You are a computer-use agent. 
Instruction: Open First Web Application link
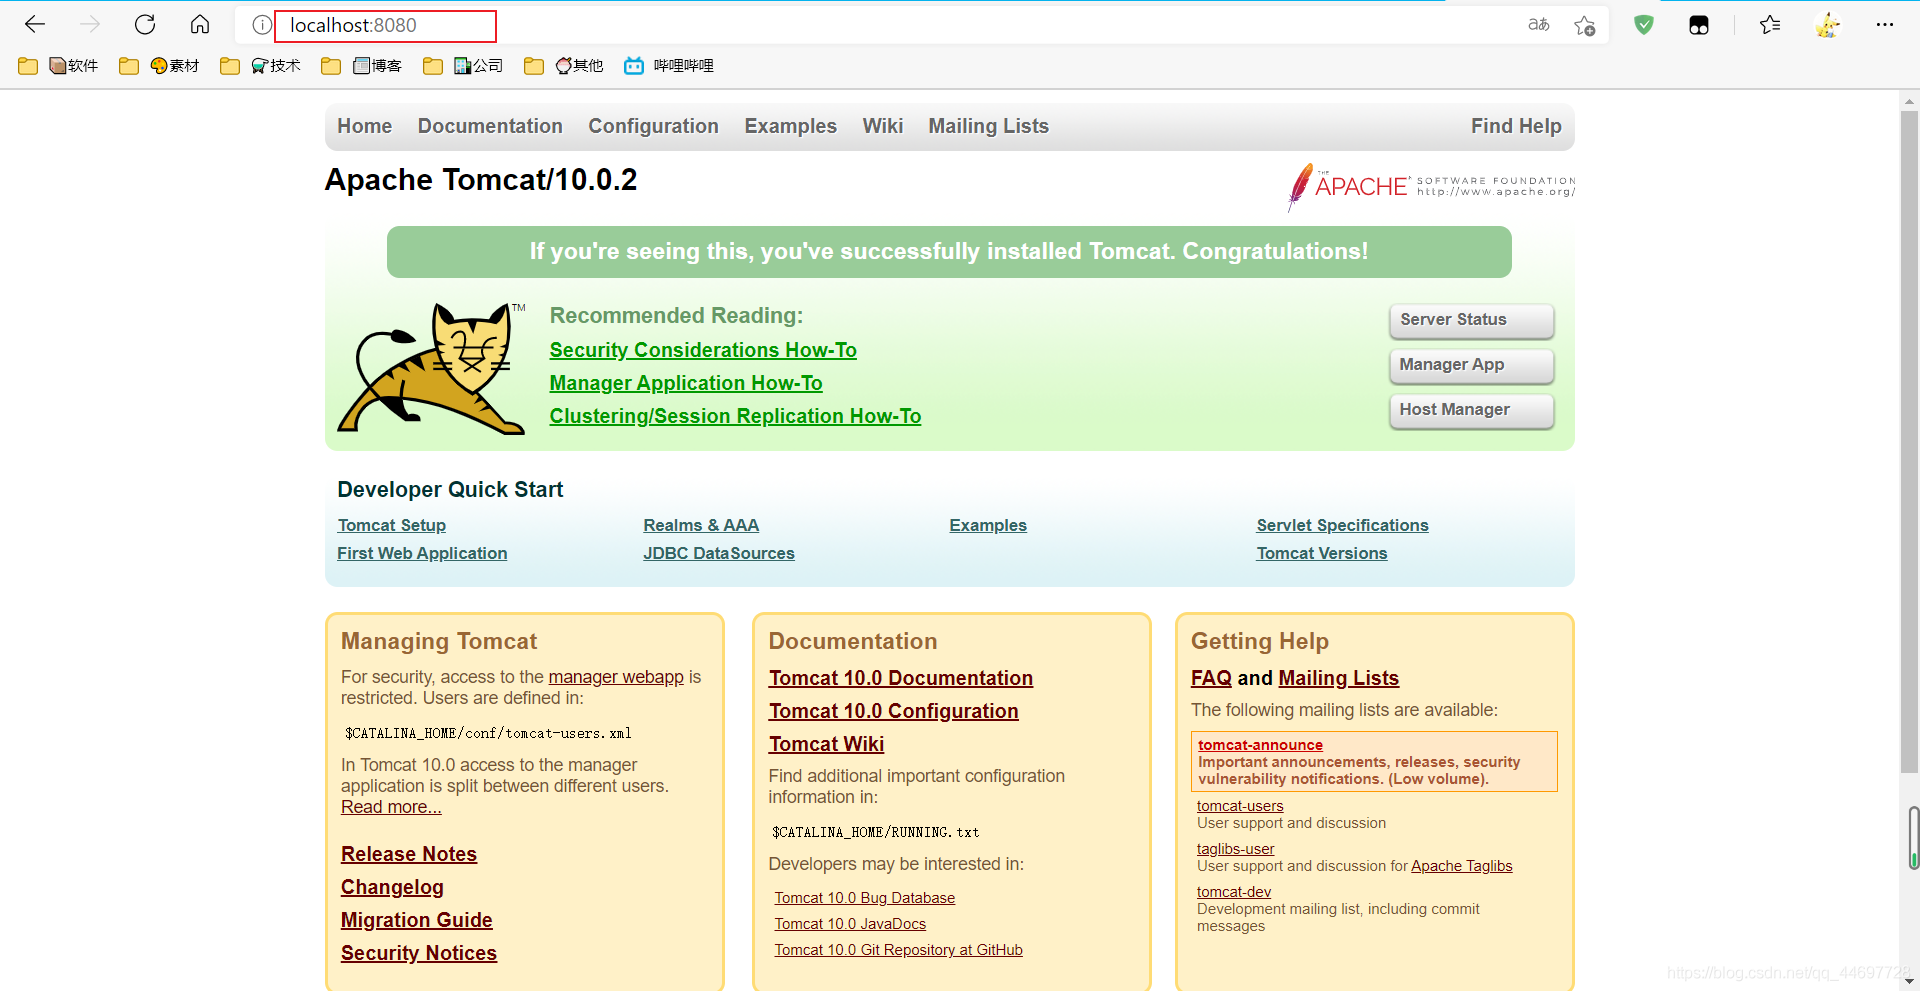pos(422,553)
